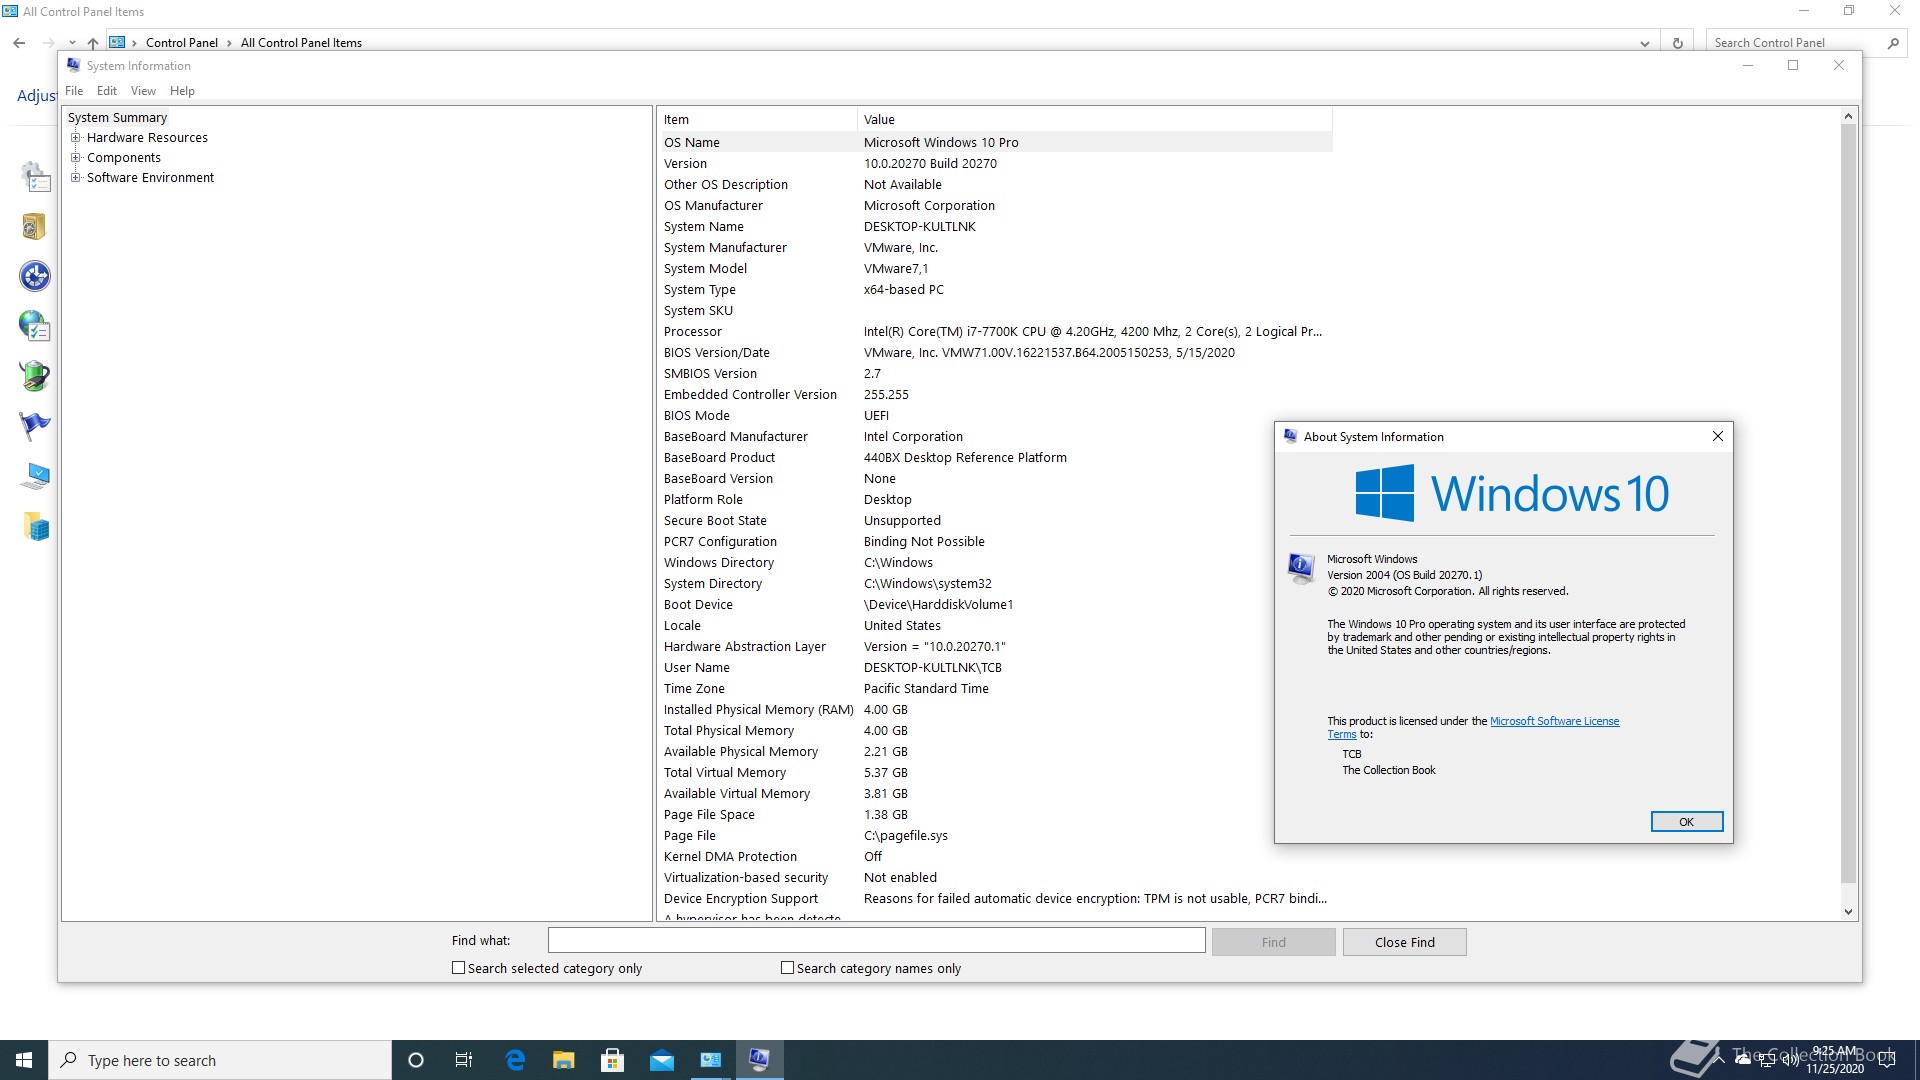Viewport: 1920px width, 1080px height.
Task: Click the System Information taskbar button
Action: [x=760, y=1060]
